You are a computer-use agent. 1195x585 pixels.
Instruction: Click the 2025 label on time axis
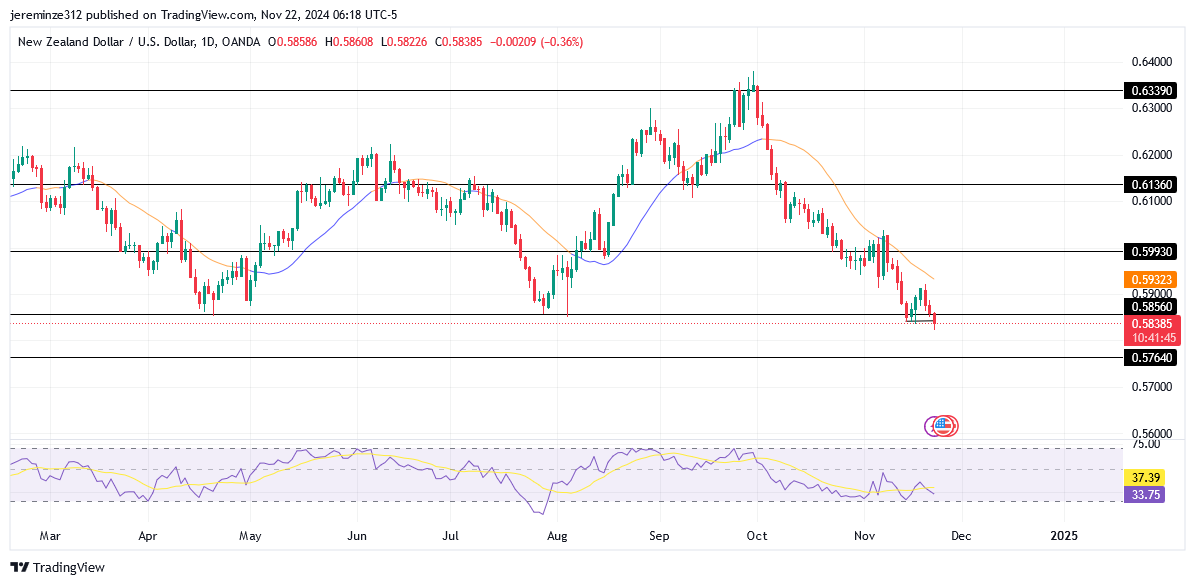coord(1064,536)
